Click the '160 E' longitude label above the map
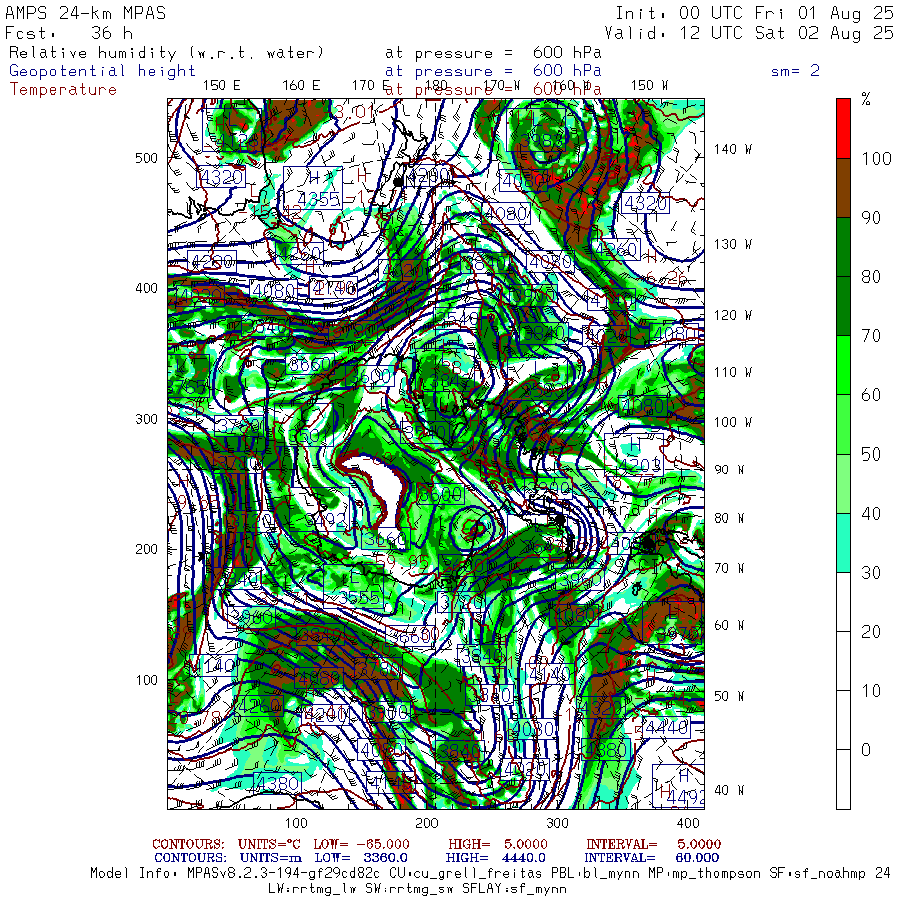Viewport: 900px width, 900px height. click(x=301, y=86)
